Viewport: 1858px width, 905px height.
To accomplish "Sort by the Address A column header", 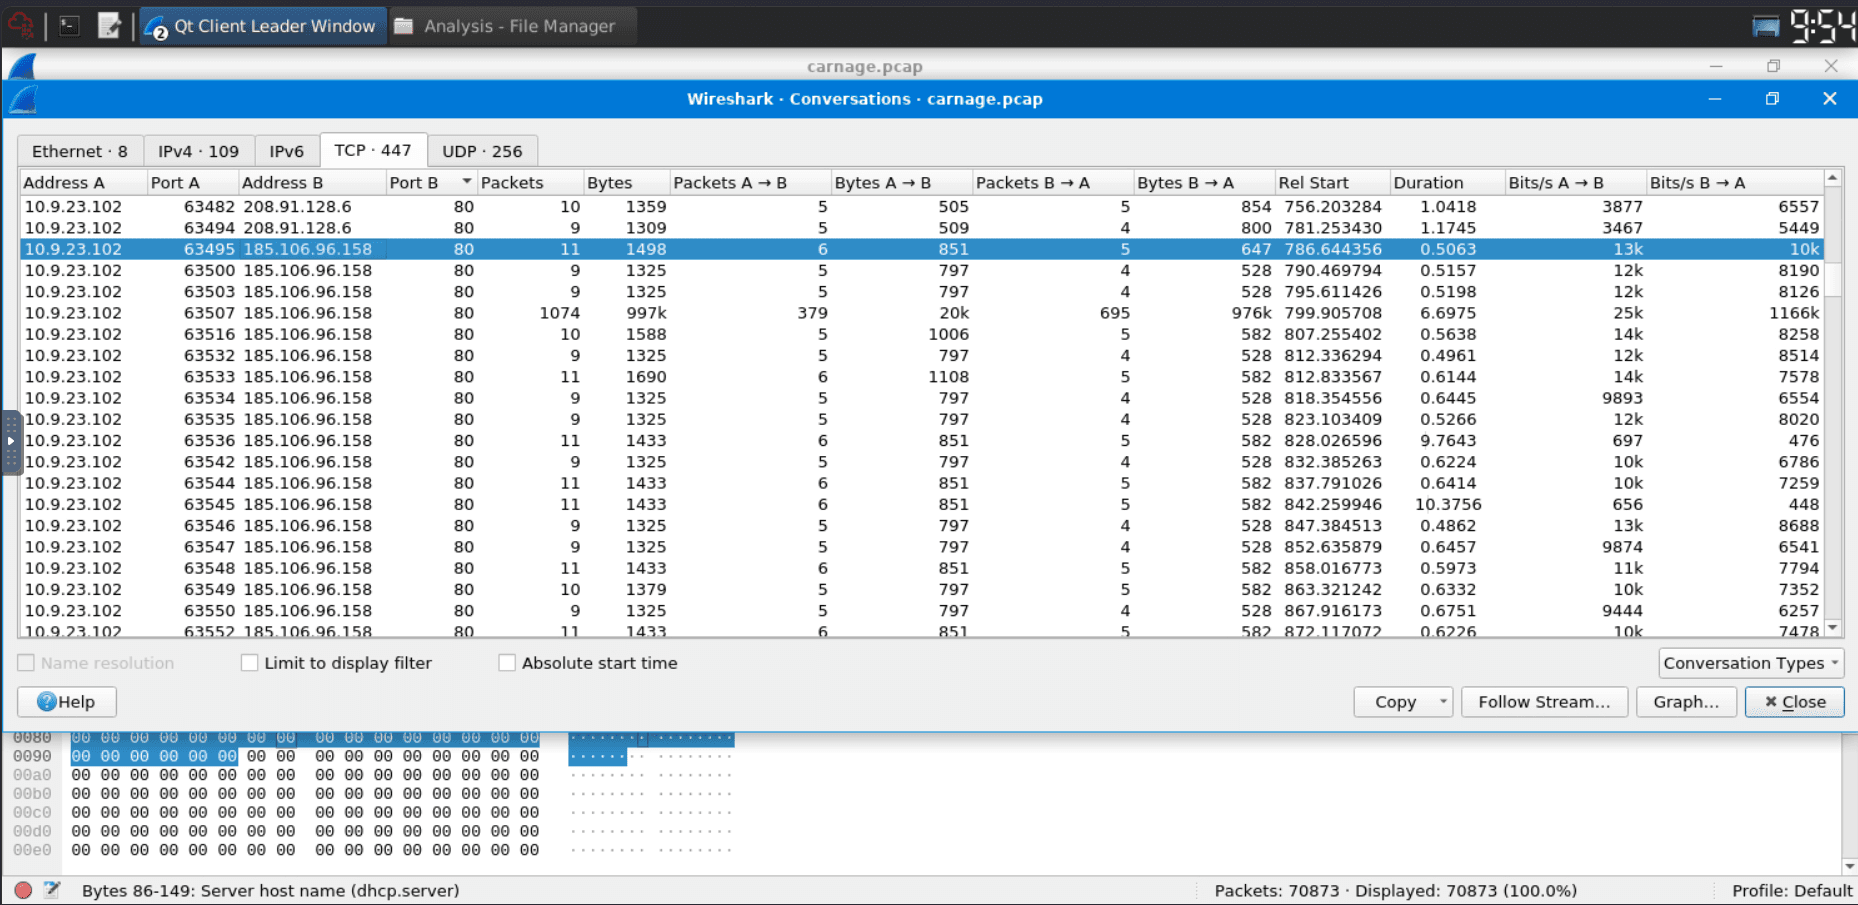I will pos(83,182).
